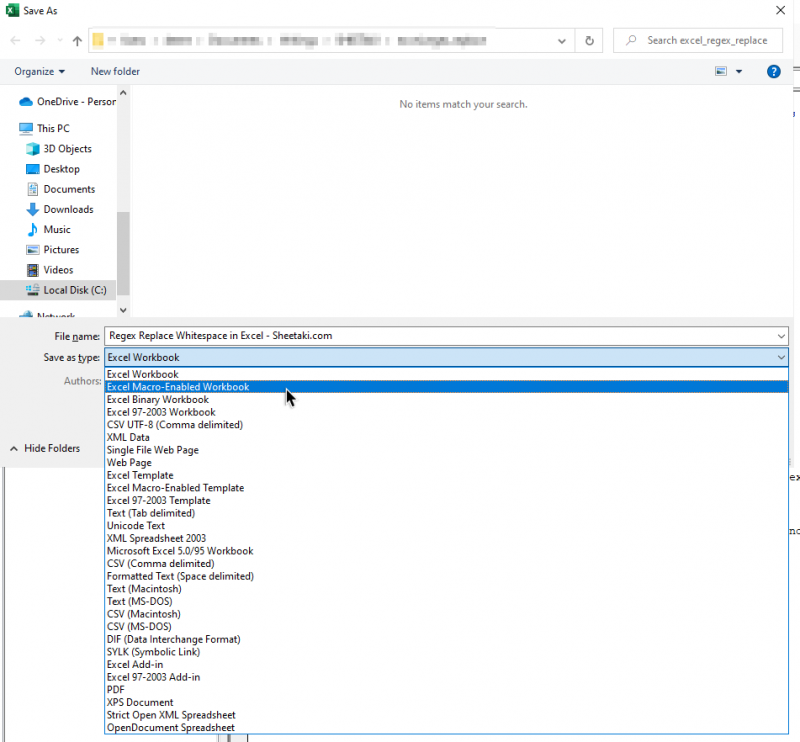Navigate up one folder level
The width and height of the screenshot is (800, 742).
coord(76,40)
